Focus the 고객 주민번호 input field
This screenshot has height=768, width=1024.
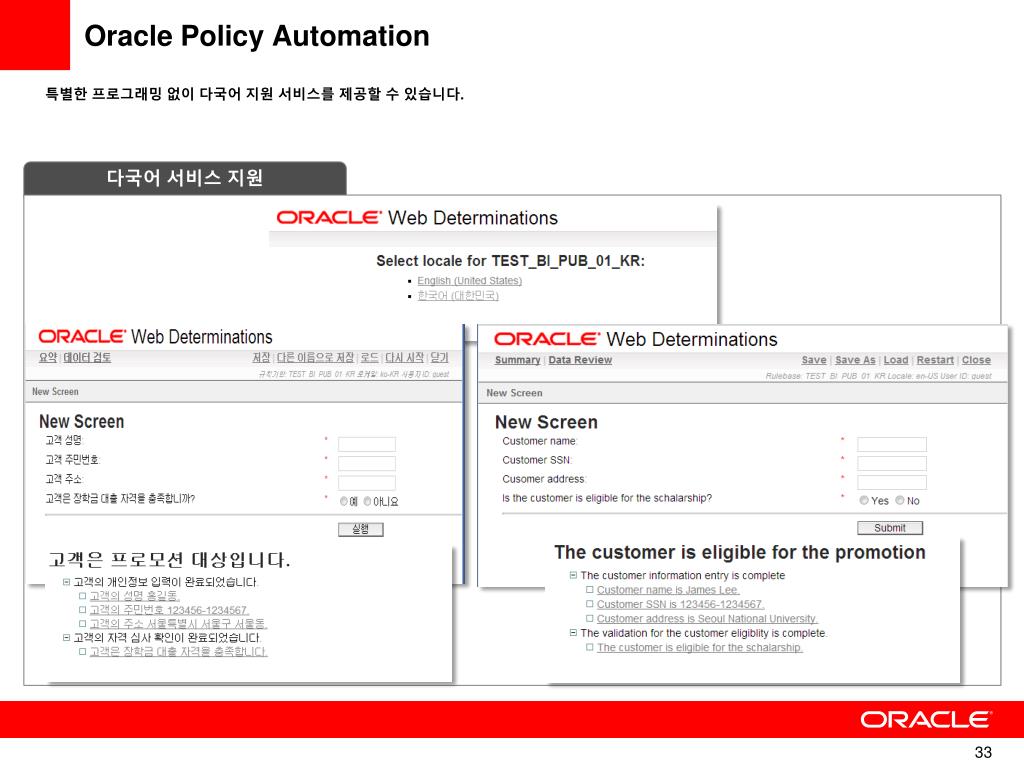366,464
